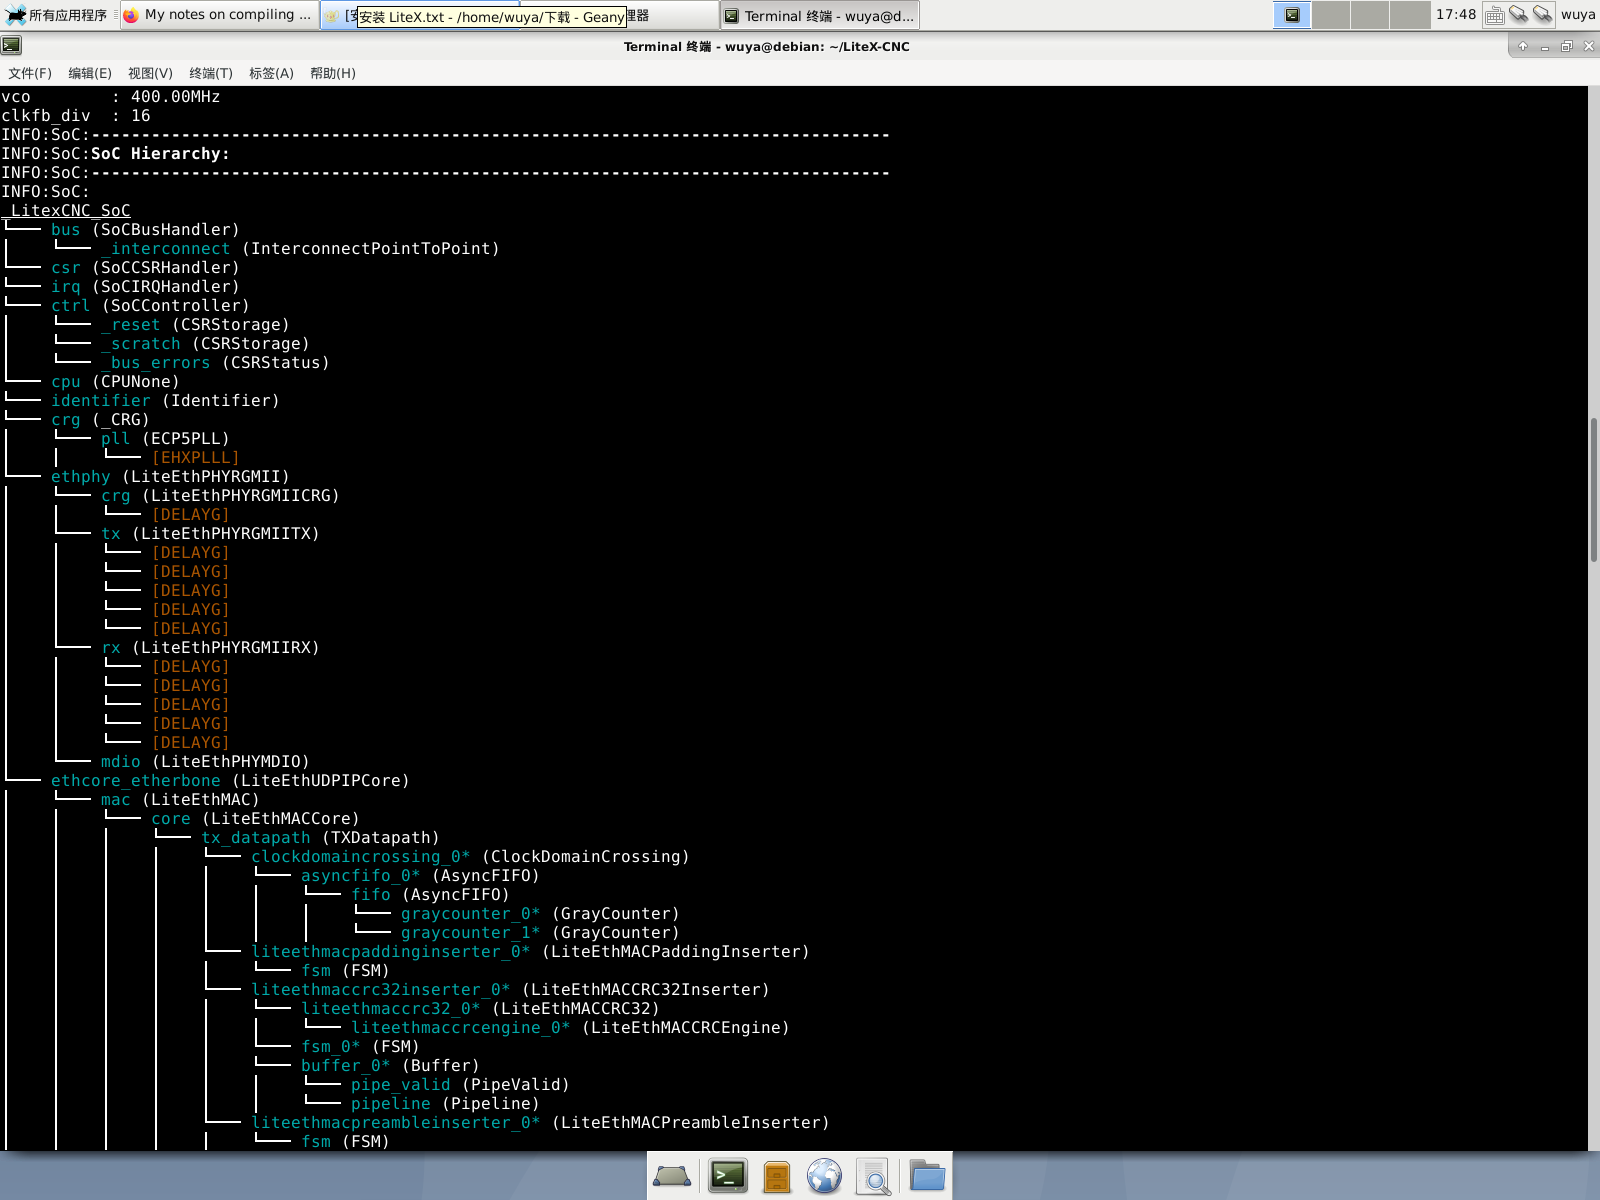Click the terminal vertical scrollbar thumb
Viewport: 1600px width, 1200px height.
[x=1594, y=490]
